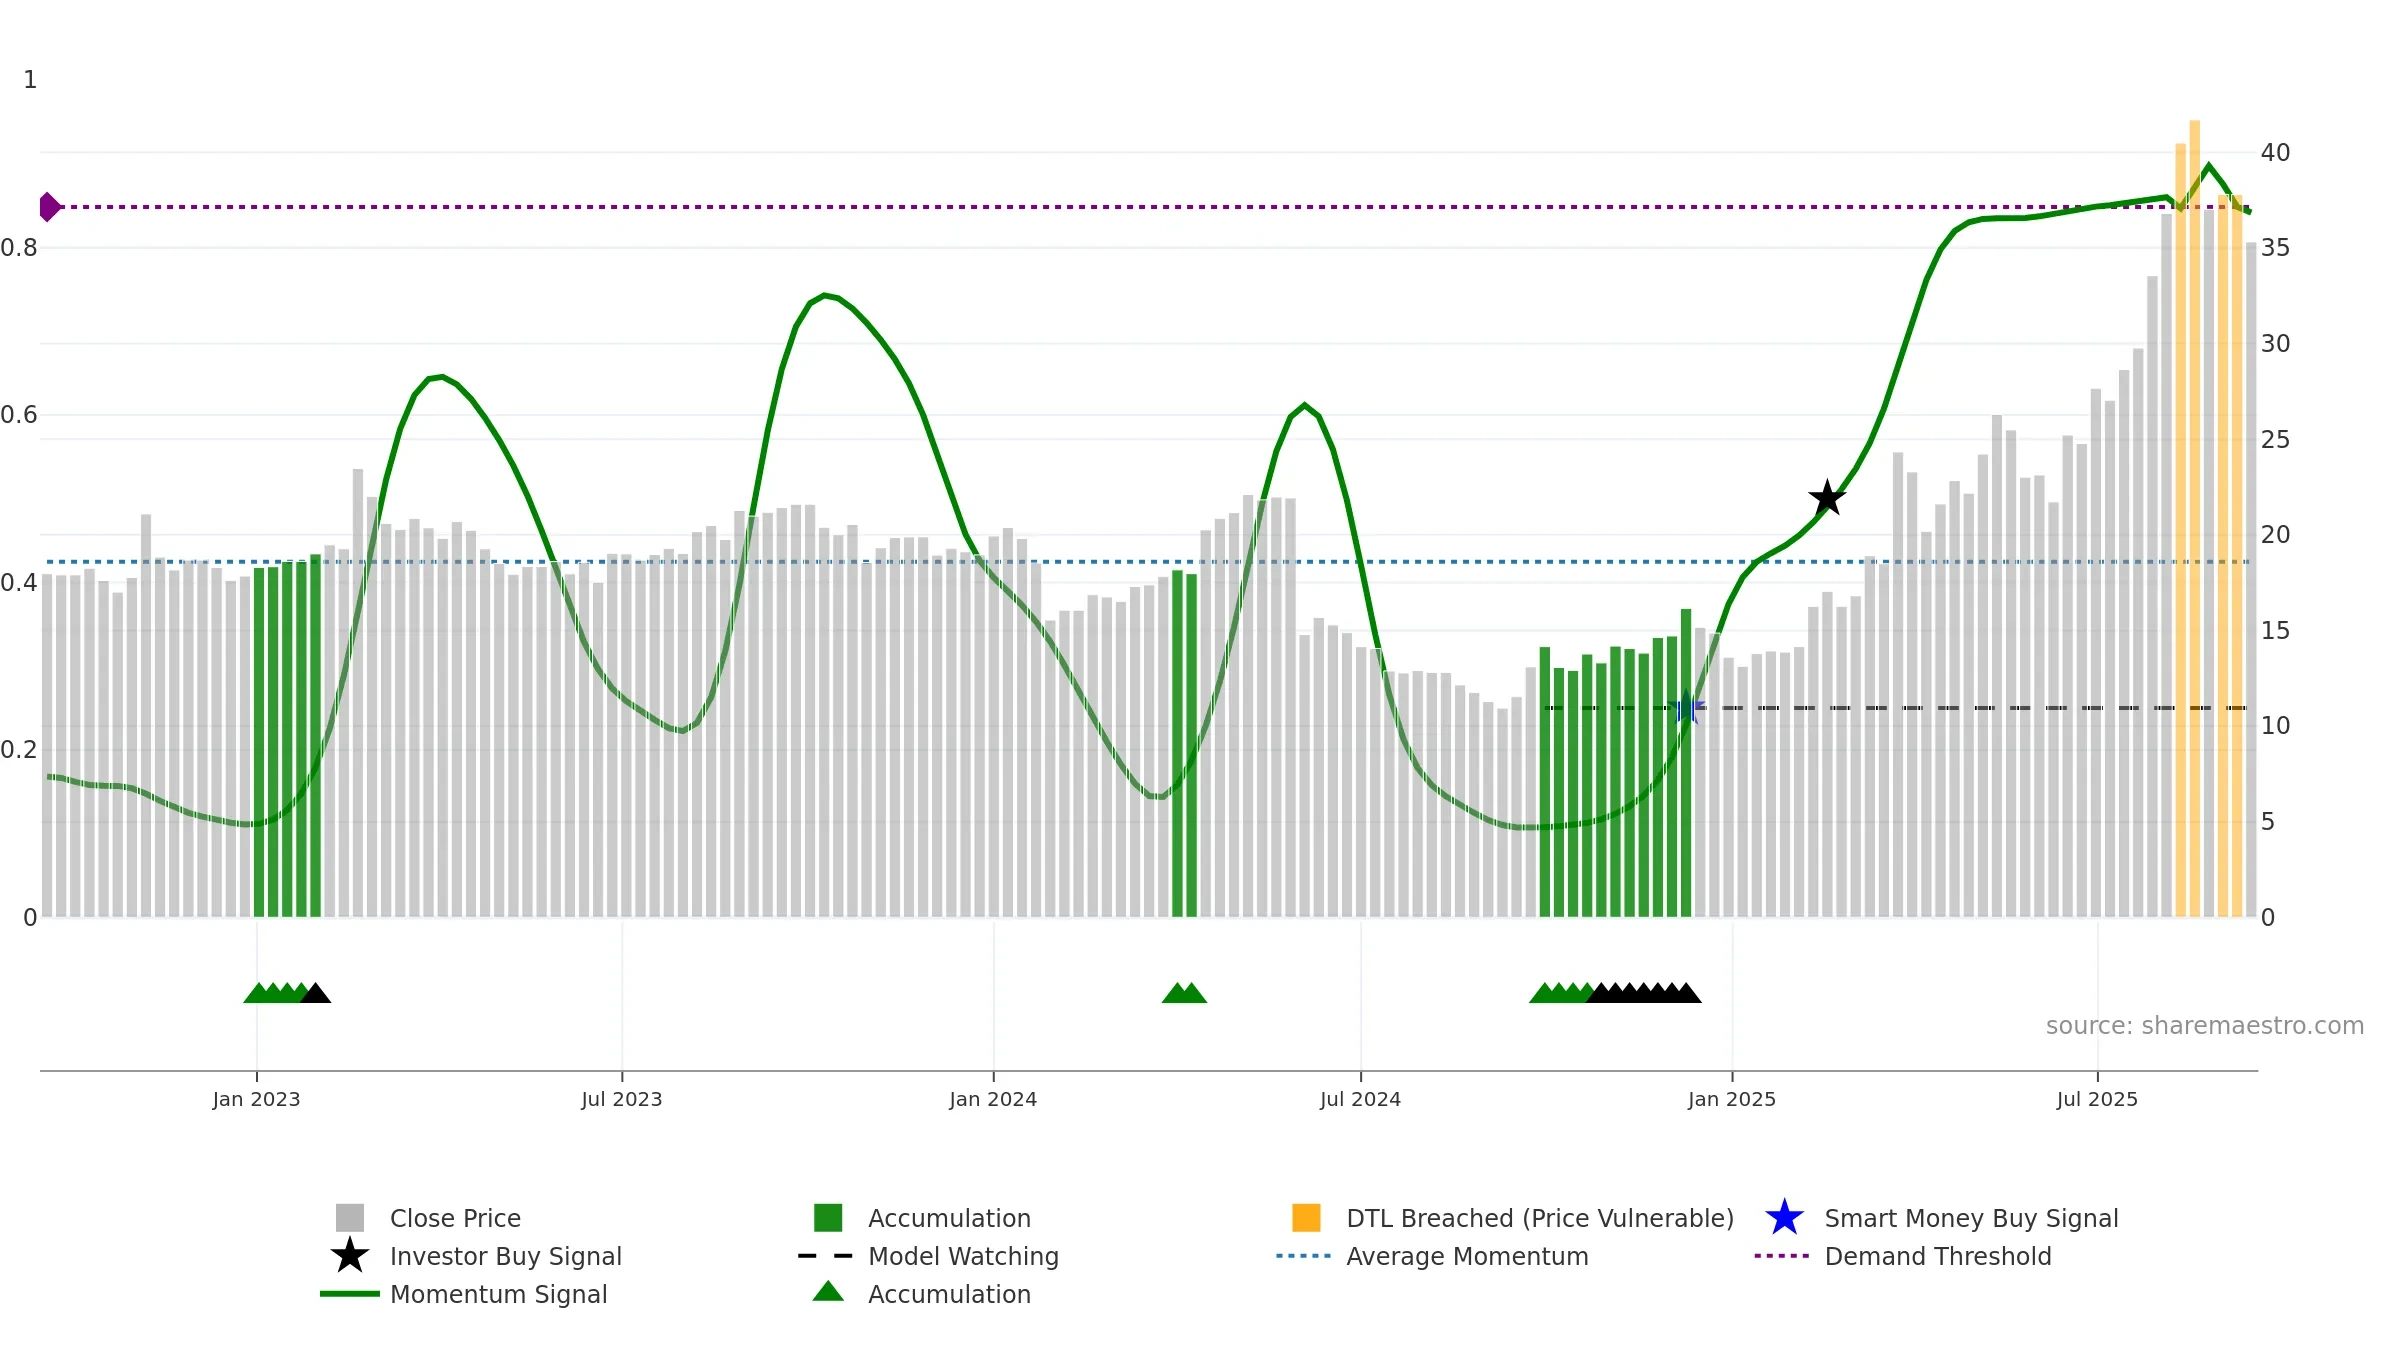Click the purple dotted Demand Threshold legend icon

tap(1782, 1255)
